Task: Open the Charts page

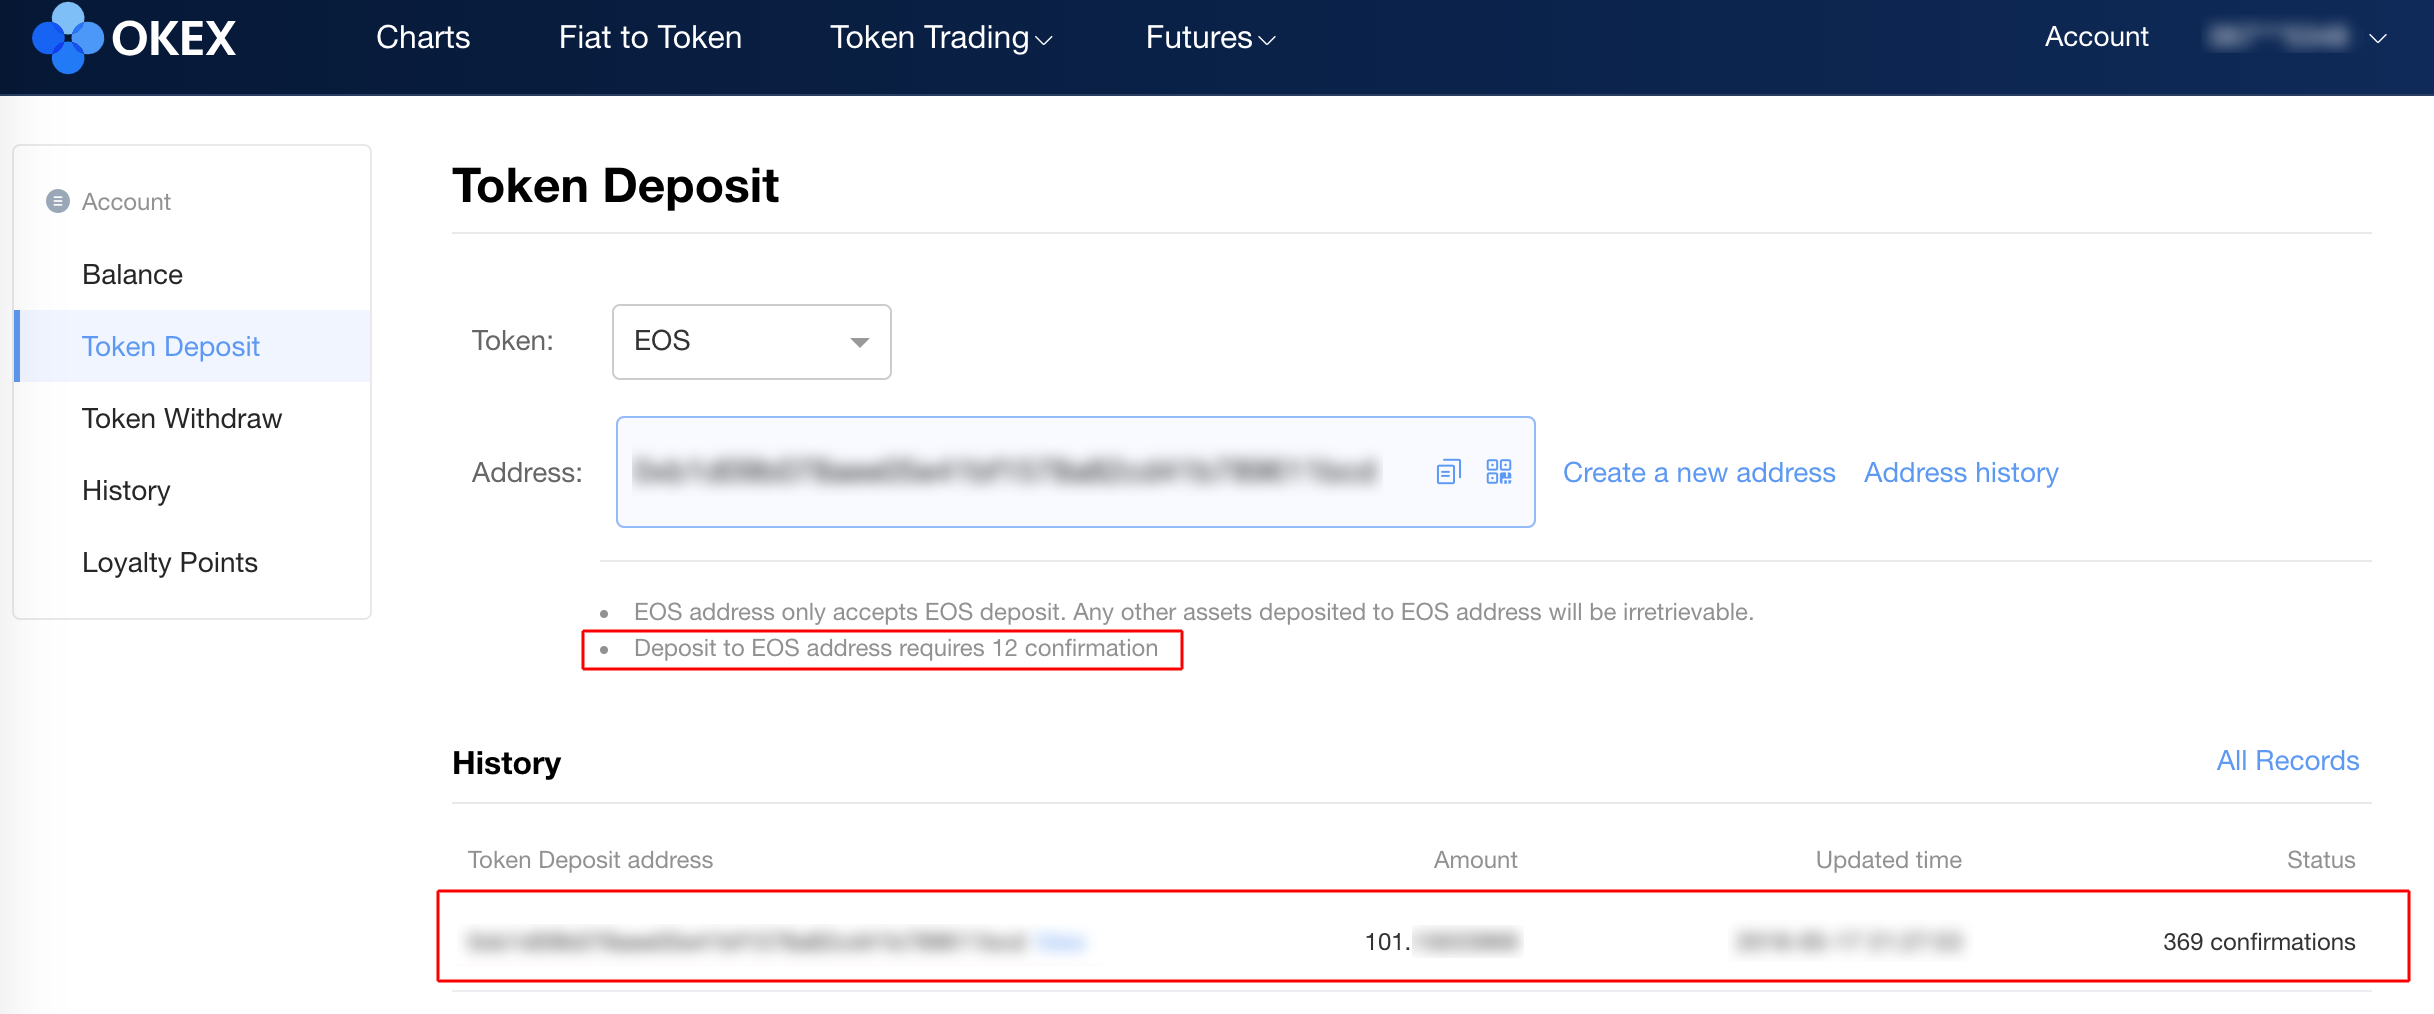Action: (x=423, y=38)
